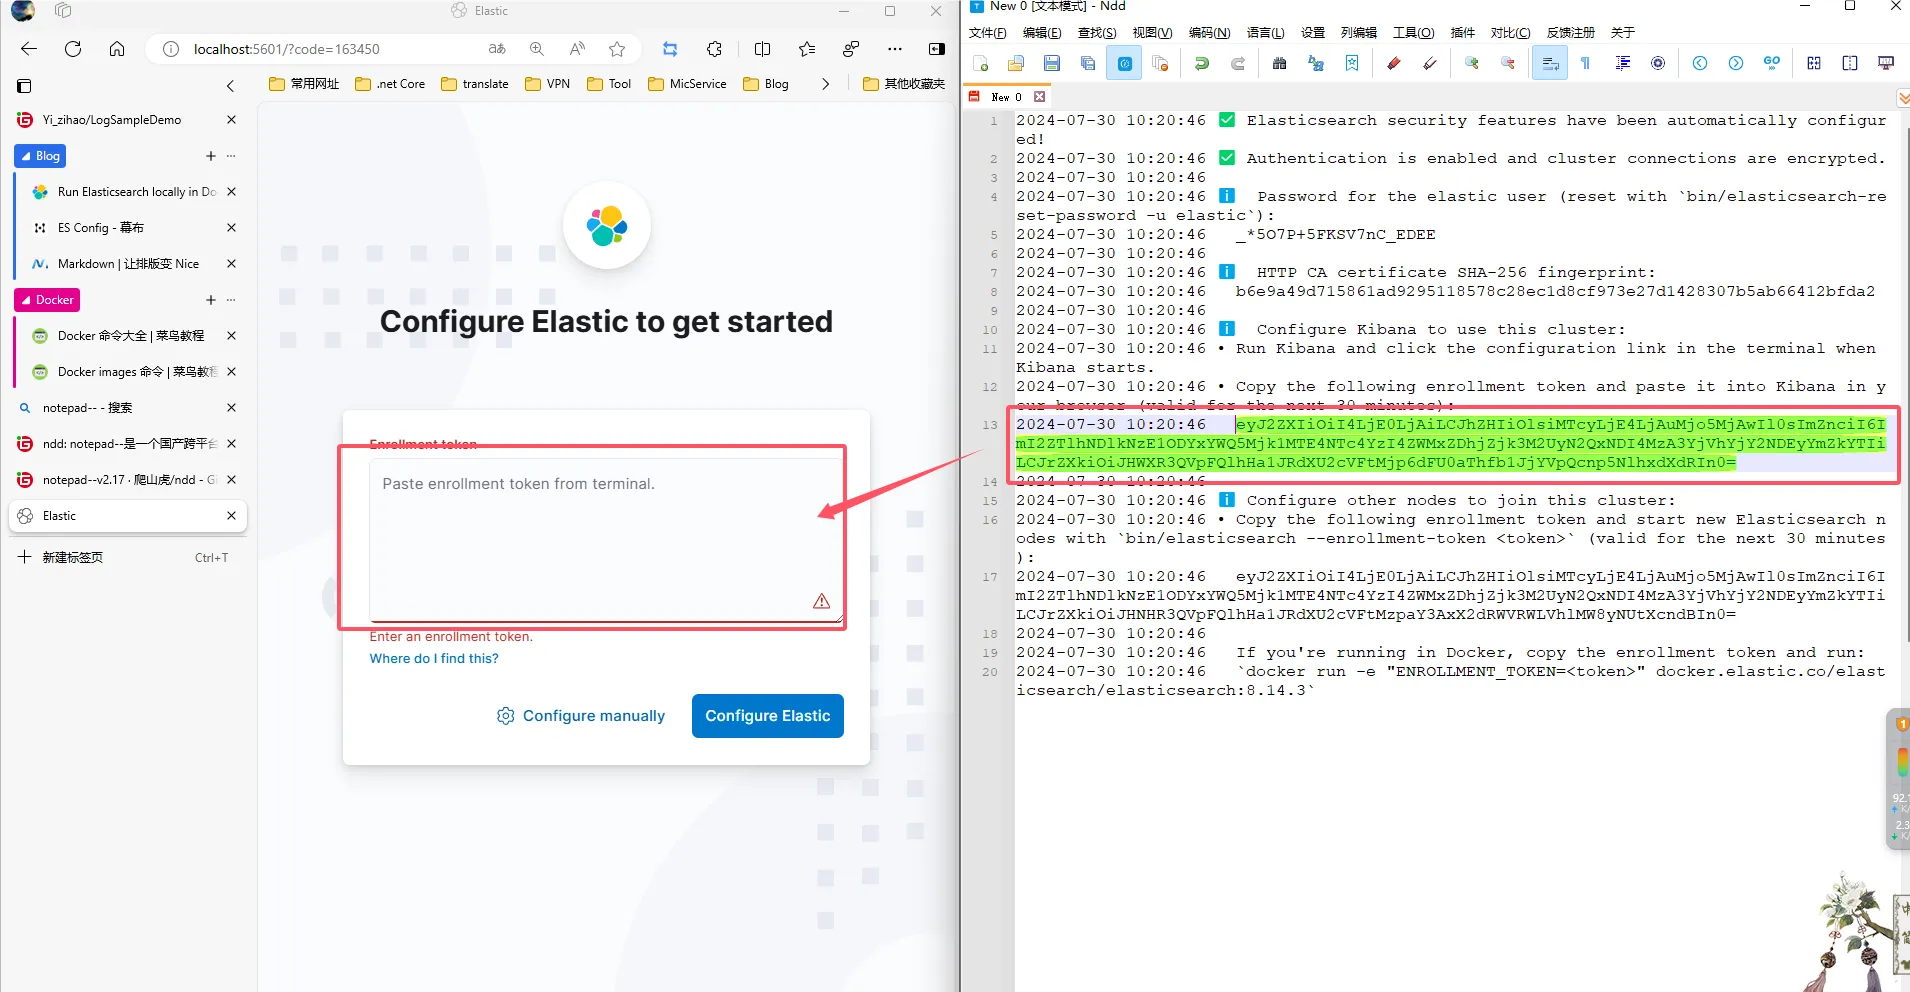
Task: Open the Favorites list icon in browser
Action: coord(807,49)
